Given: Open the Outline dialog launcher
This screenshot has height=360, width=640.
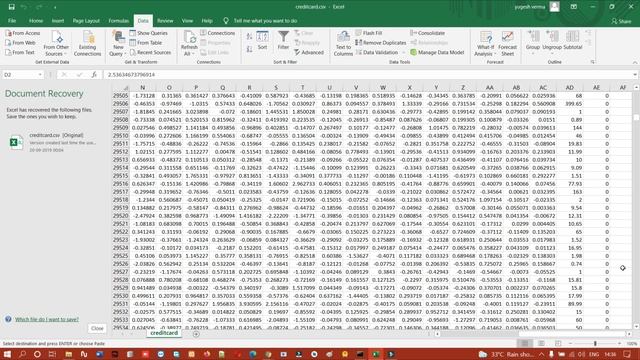Looking at the screenshot, I should [x=593, y=62].
